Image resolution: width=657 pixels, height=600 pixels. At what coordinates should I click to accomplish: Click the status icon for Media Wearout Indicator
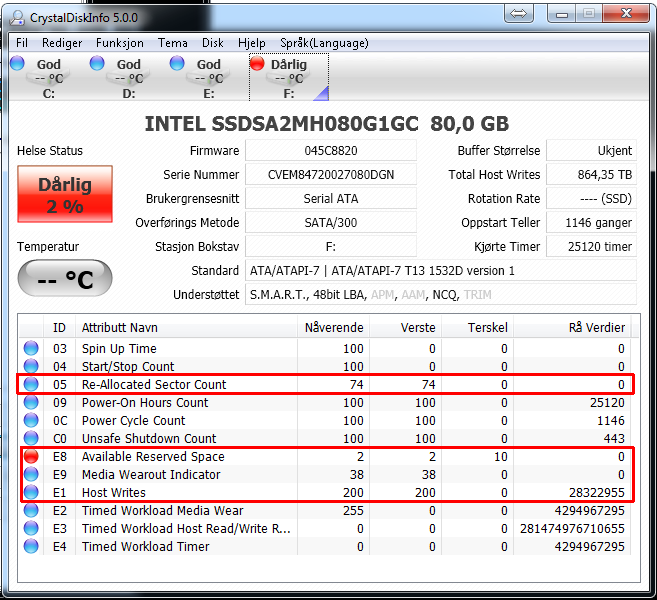point(31,474)
